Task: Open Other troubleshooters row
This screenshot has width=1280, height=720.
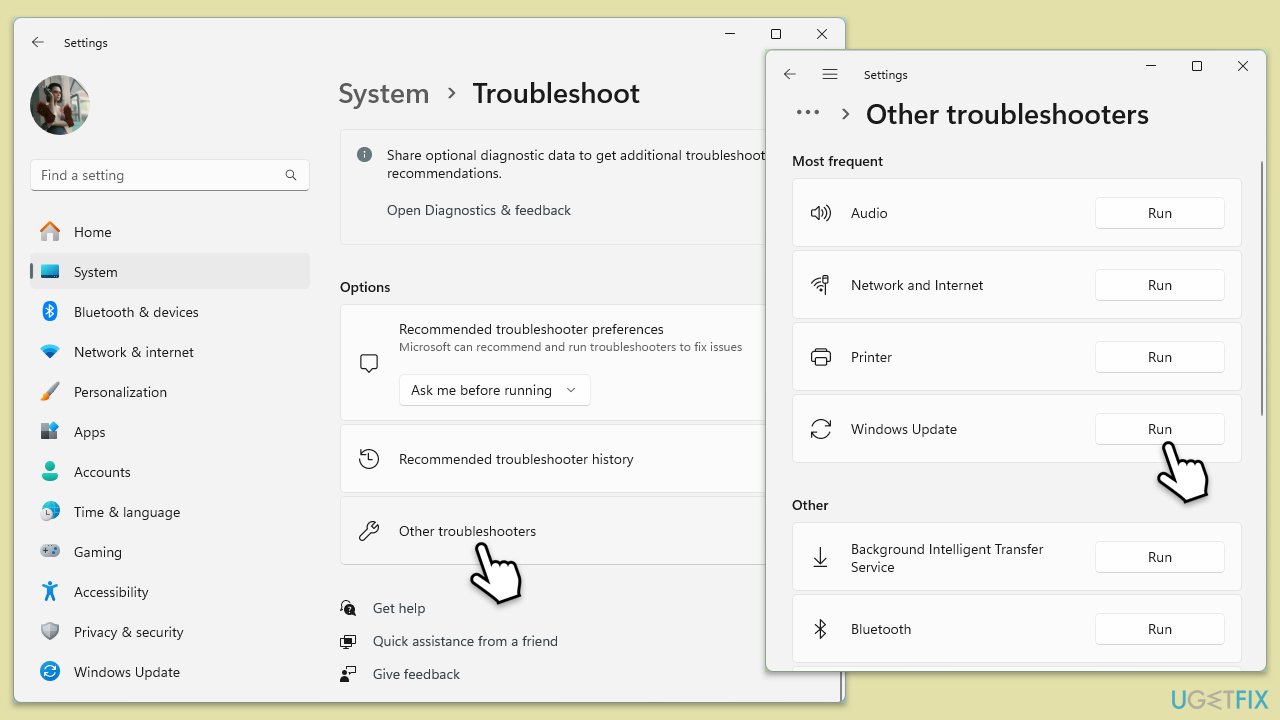Action: tap(553, 531)
